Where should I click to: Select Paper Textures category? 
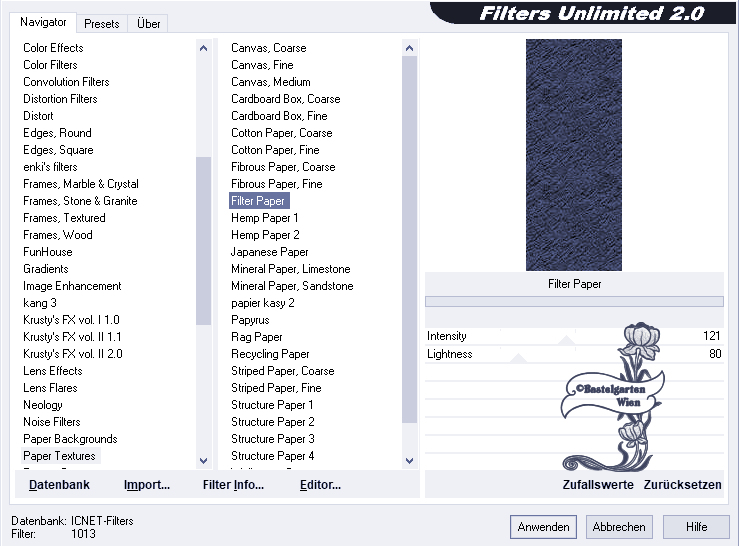point(59,455)
